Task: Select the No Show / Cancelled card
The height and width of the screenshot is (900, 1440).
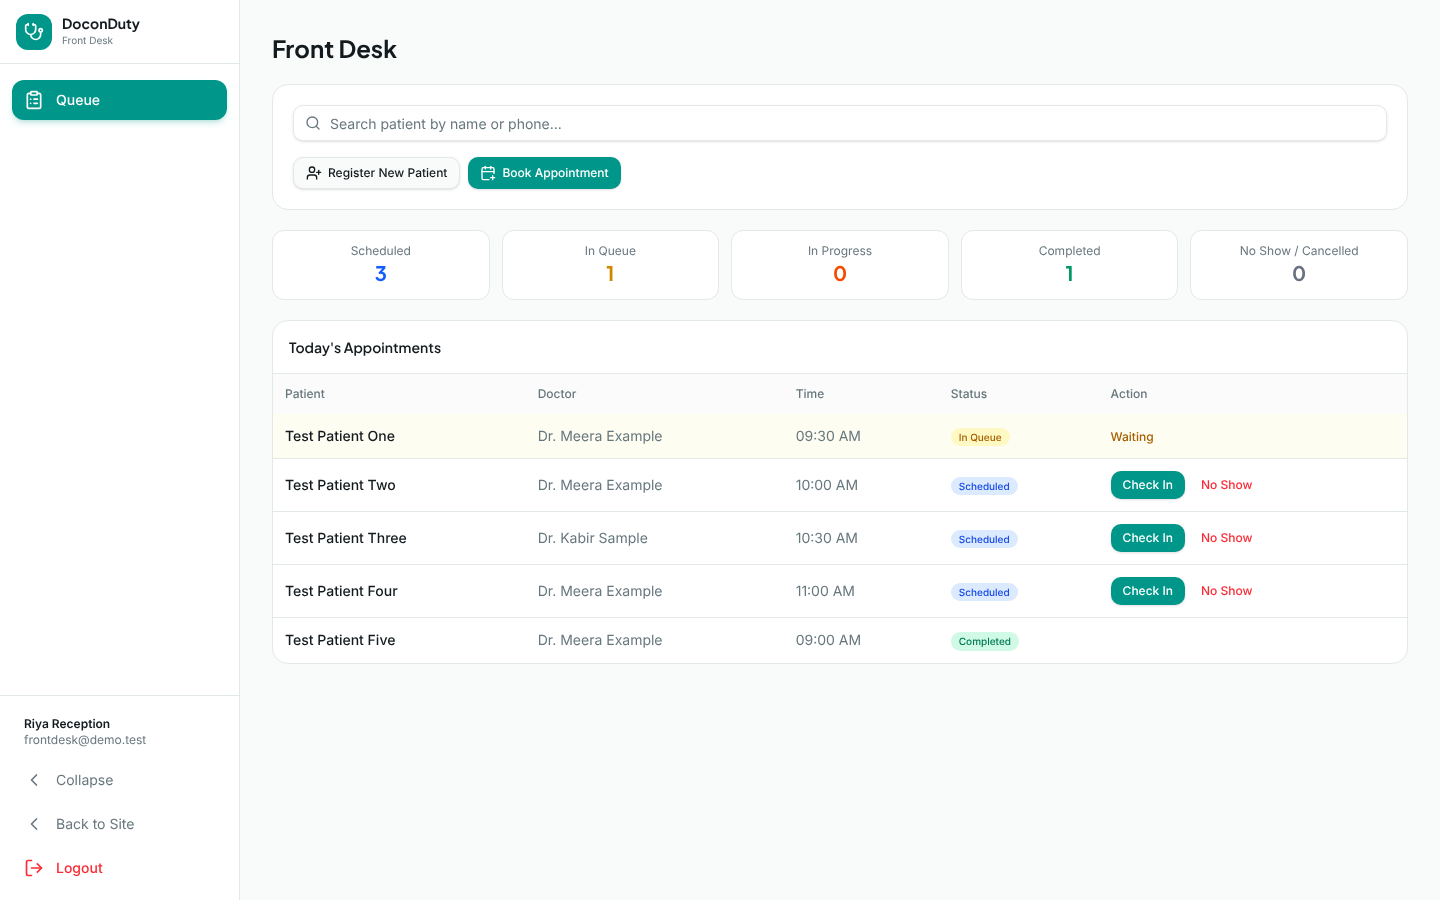Action: click(x=1299, y=265)
